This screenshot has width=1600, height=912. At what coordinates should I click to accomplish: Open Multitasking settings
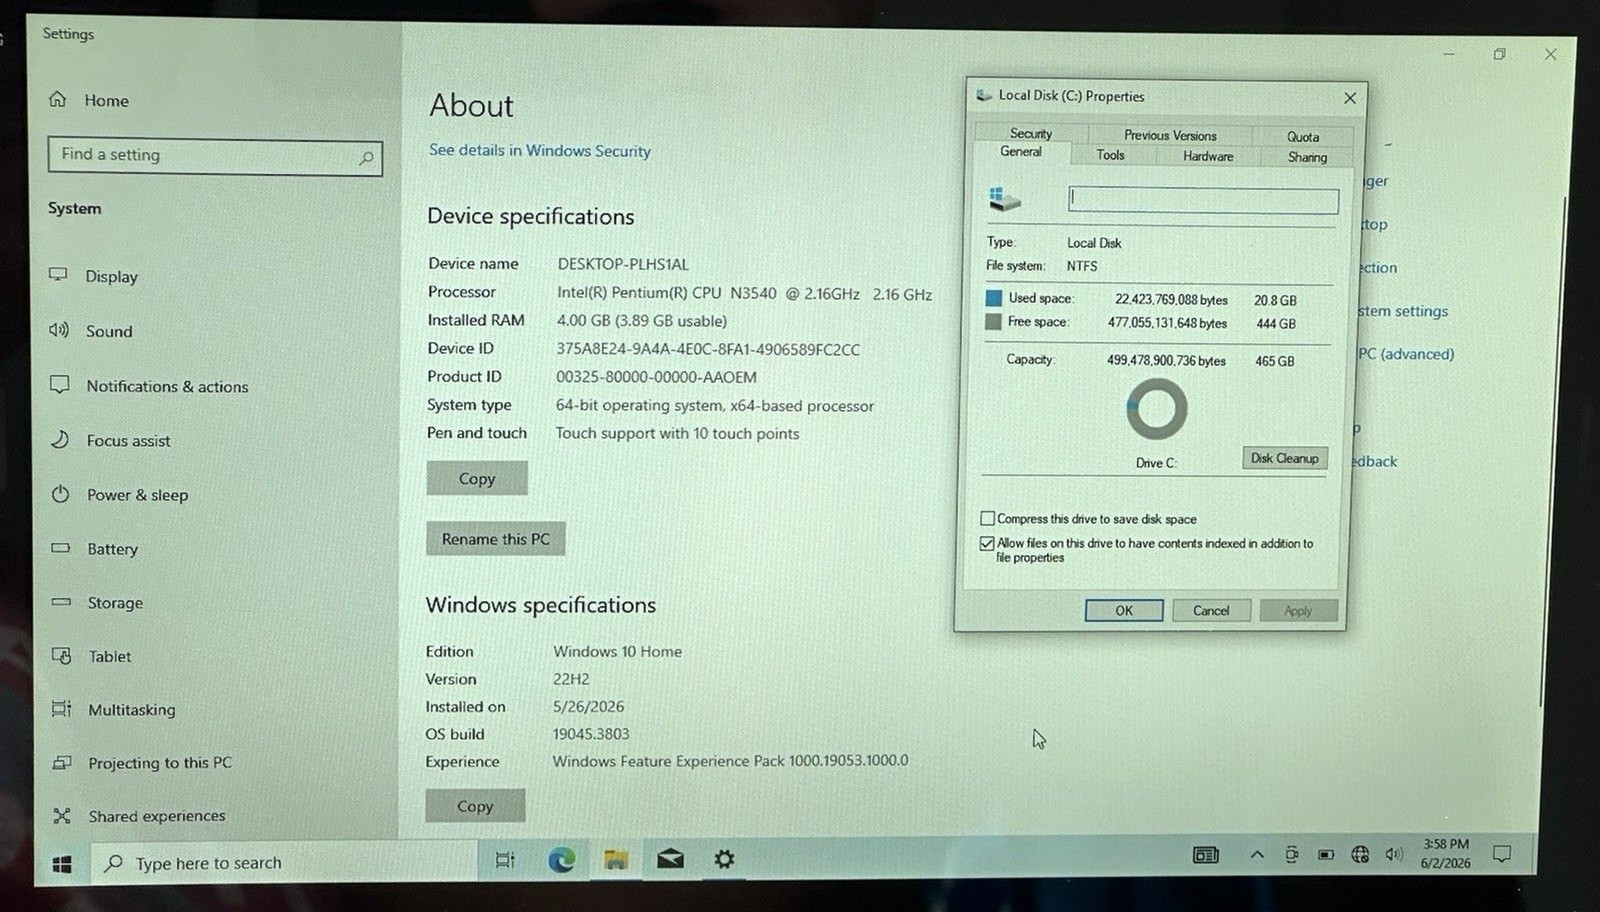pyautogui.click(x=114, y=709)
